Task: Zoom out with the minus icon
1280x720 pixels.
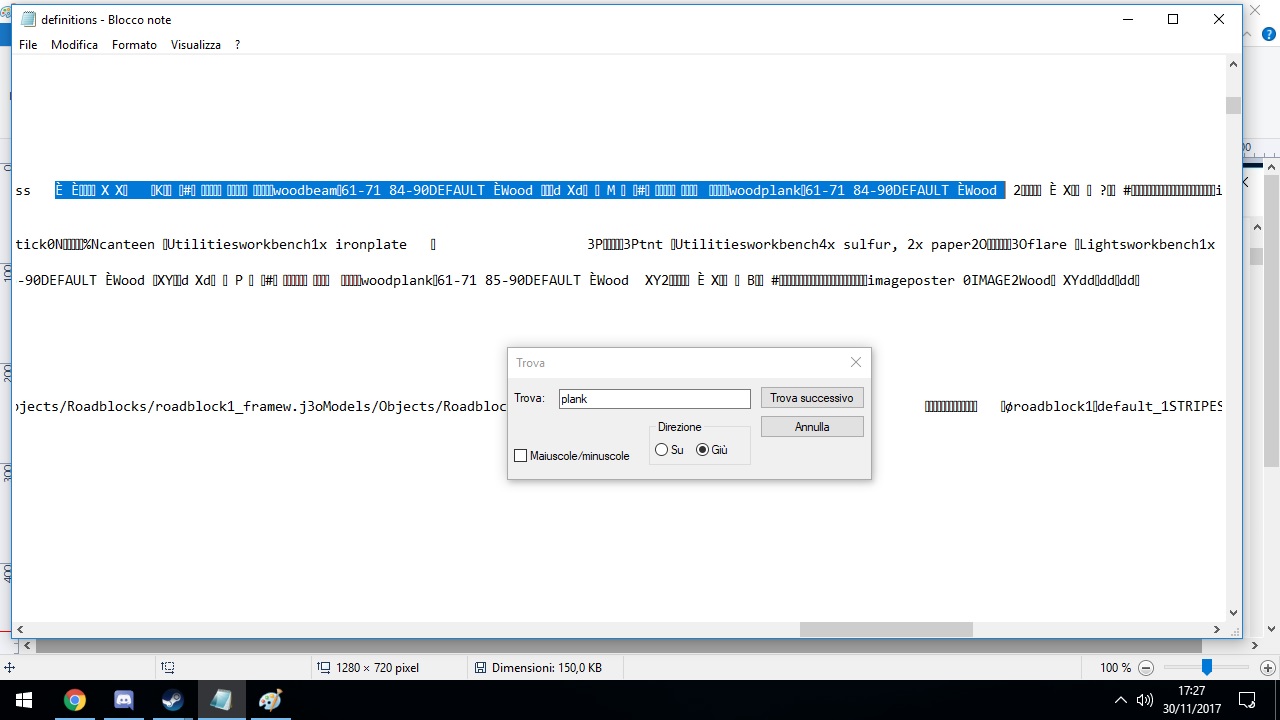Action: coord(1146,668)
